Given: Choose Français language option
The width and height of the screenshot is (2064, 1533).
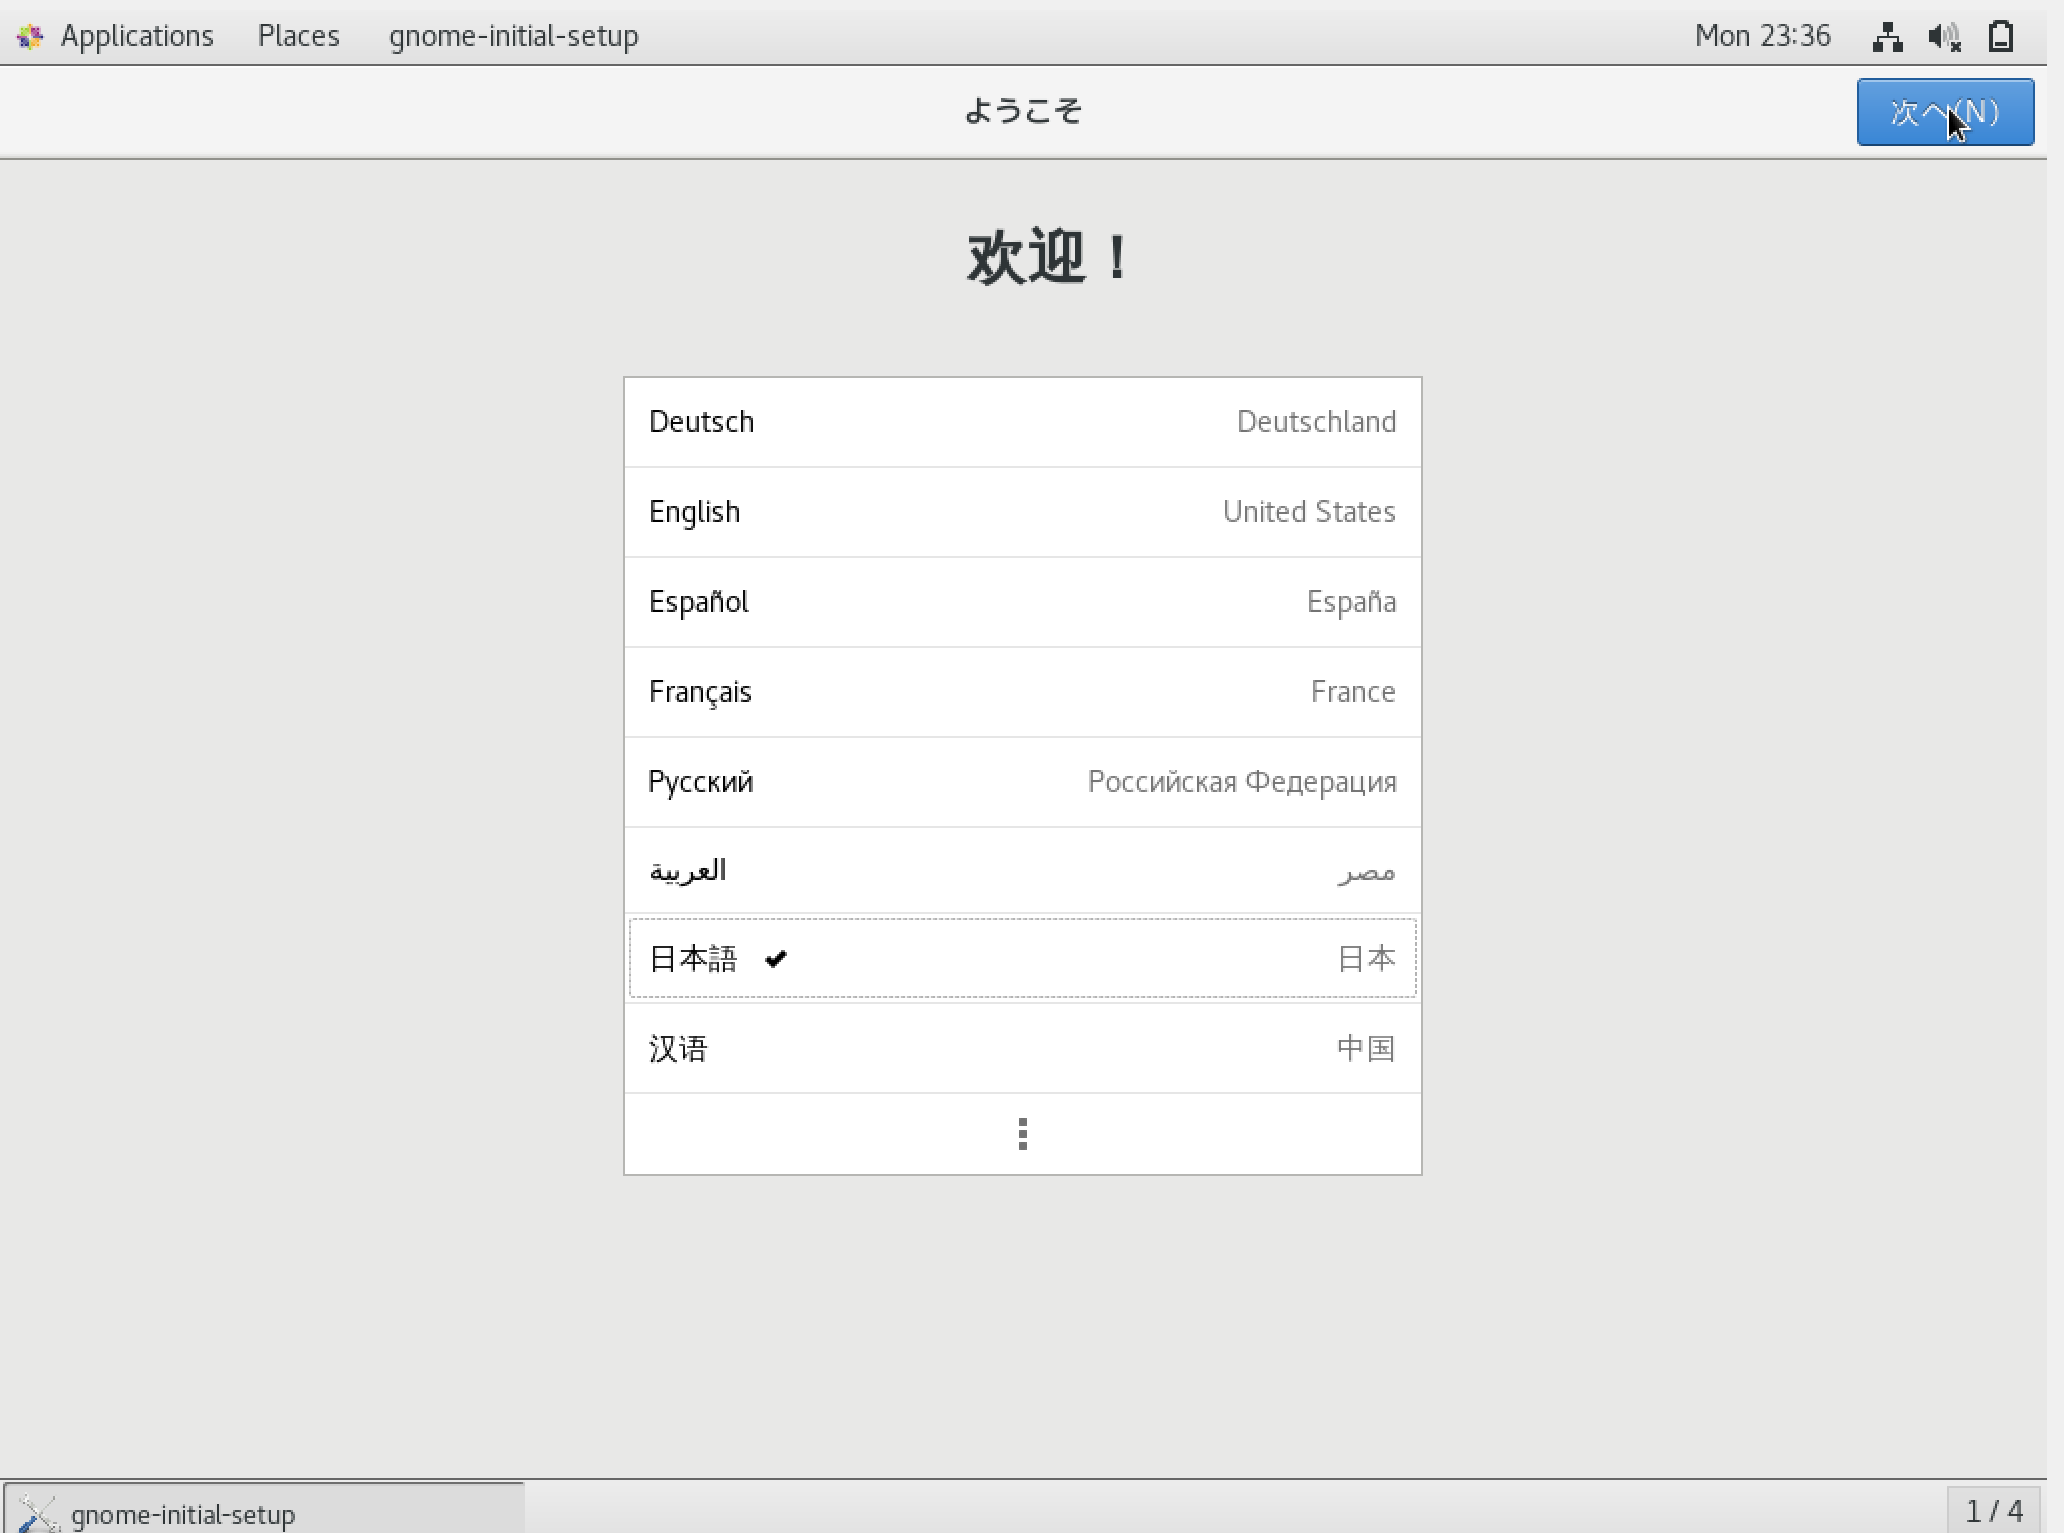Looking at the screenshot, I should click(x=1022, y=692).
